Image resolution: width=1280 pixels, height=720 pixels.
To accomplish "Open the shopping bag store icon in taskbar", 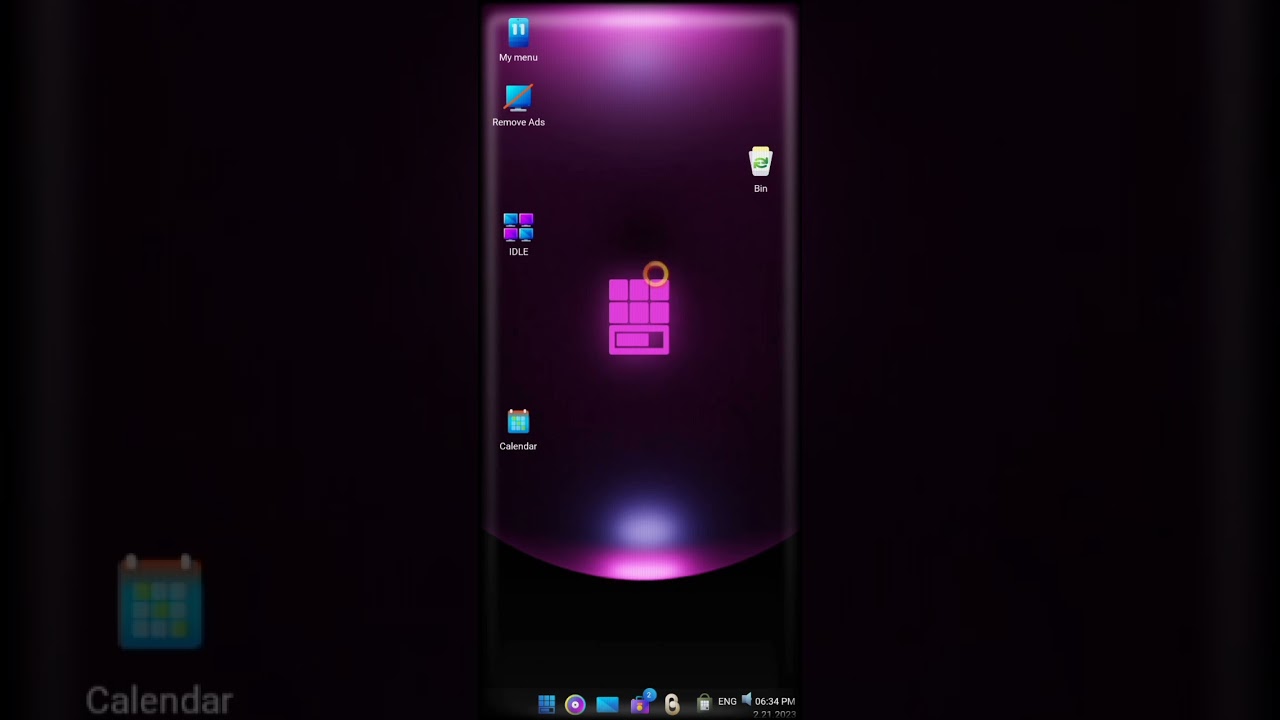I will tap(704, 704).
